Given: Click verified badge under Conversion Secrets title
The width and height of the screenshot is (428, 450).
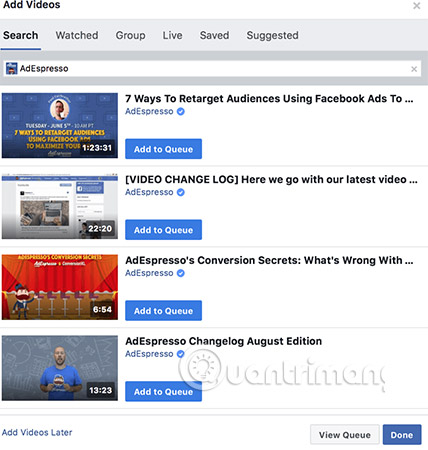Looking at the screenshot, I should [181, 273].
